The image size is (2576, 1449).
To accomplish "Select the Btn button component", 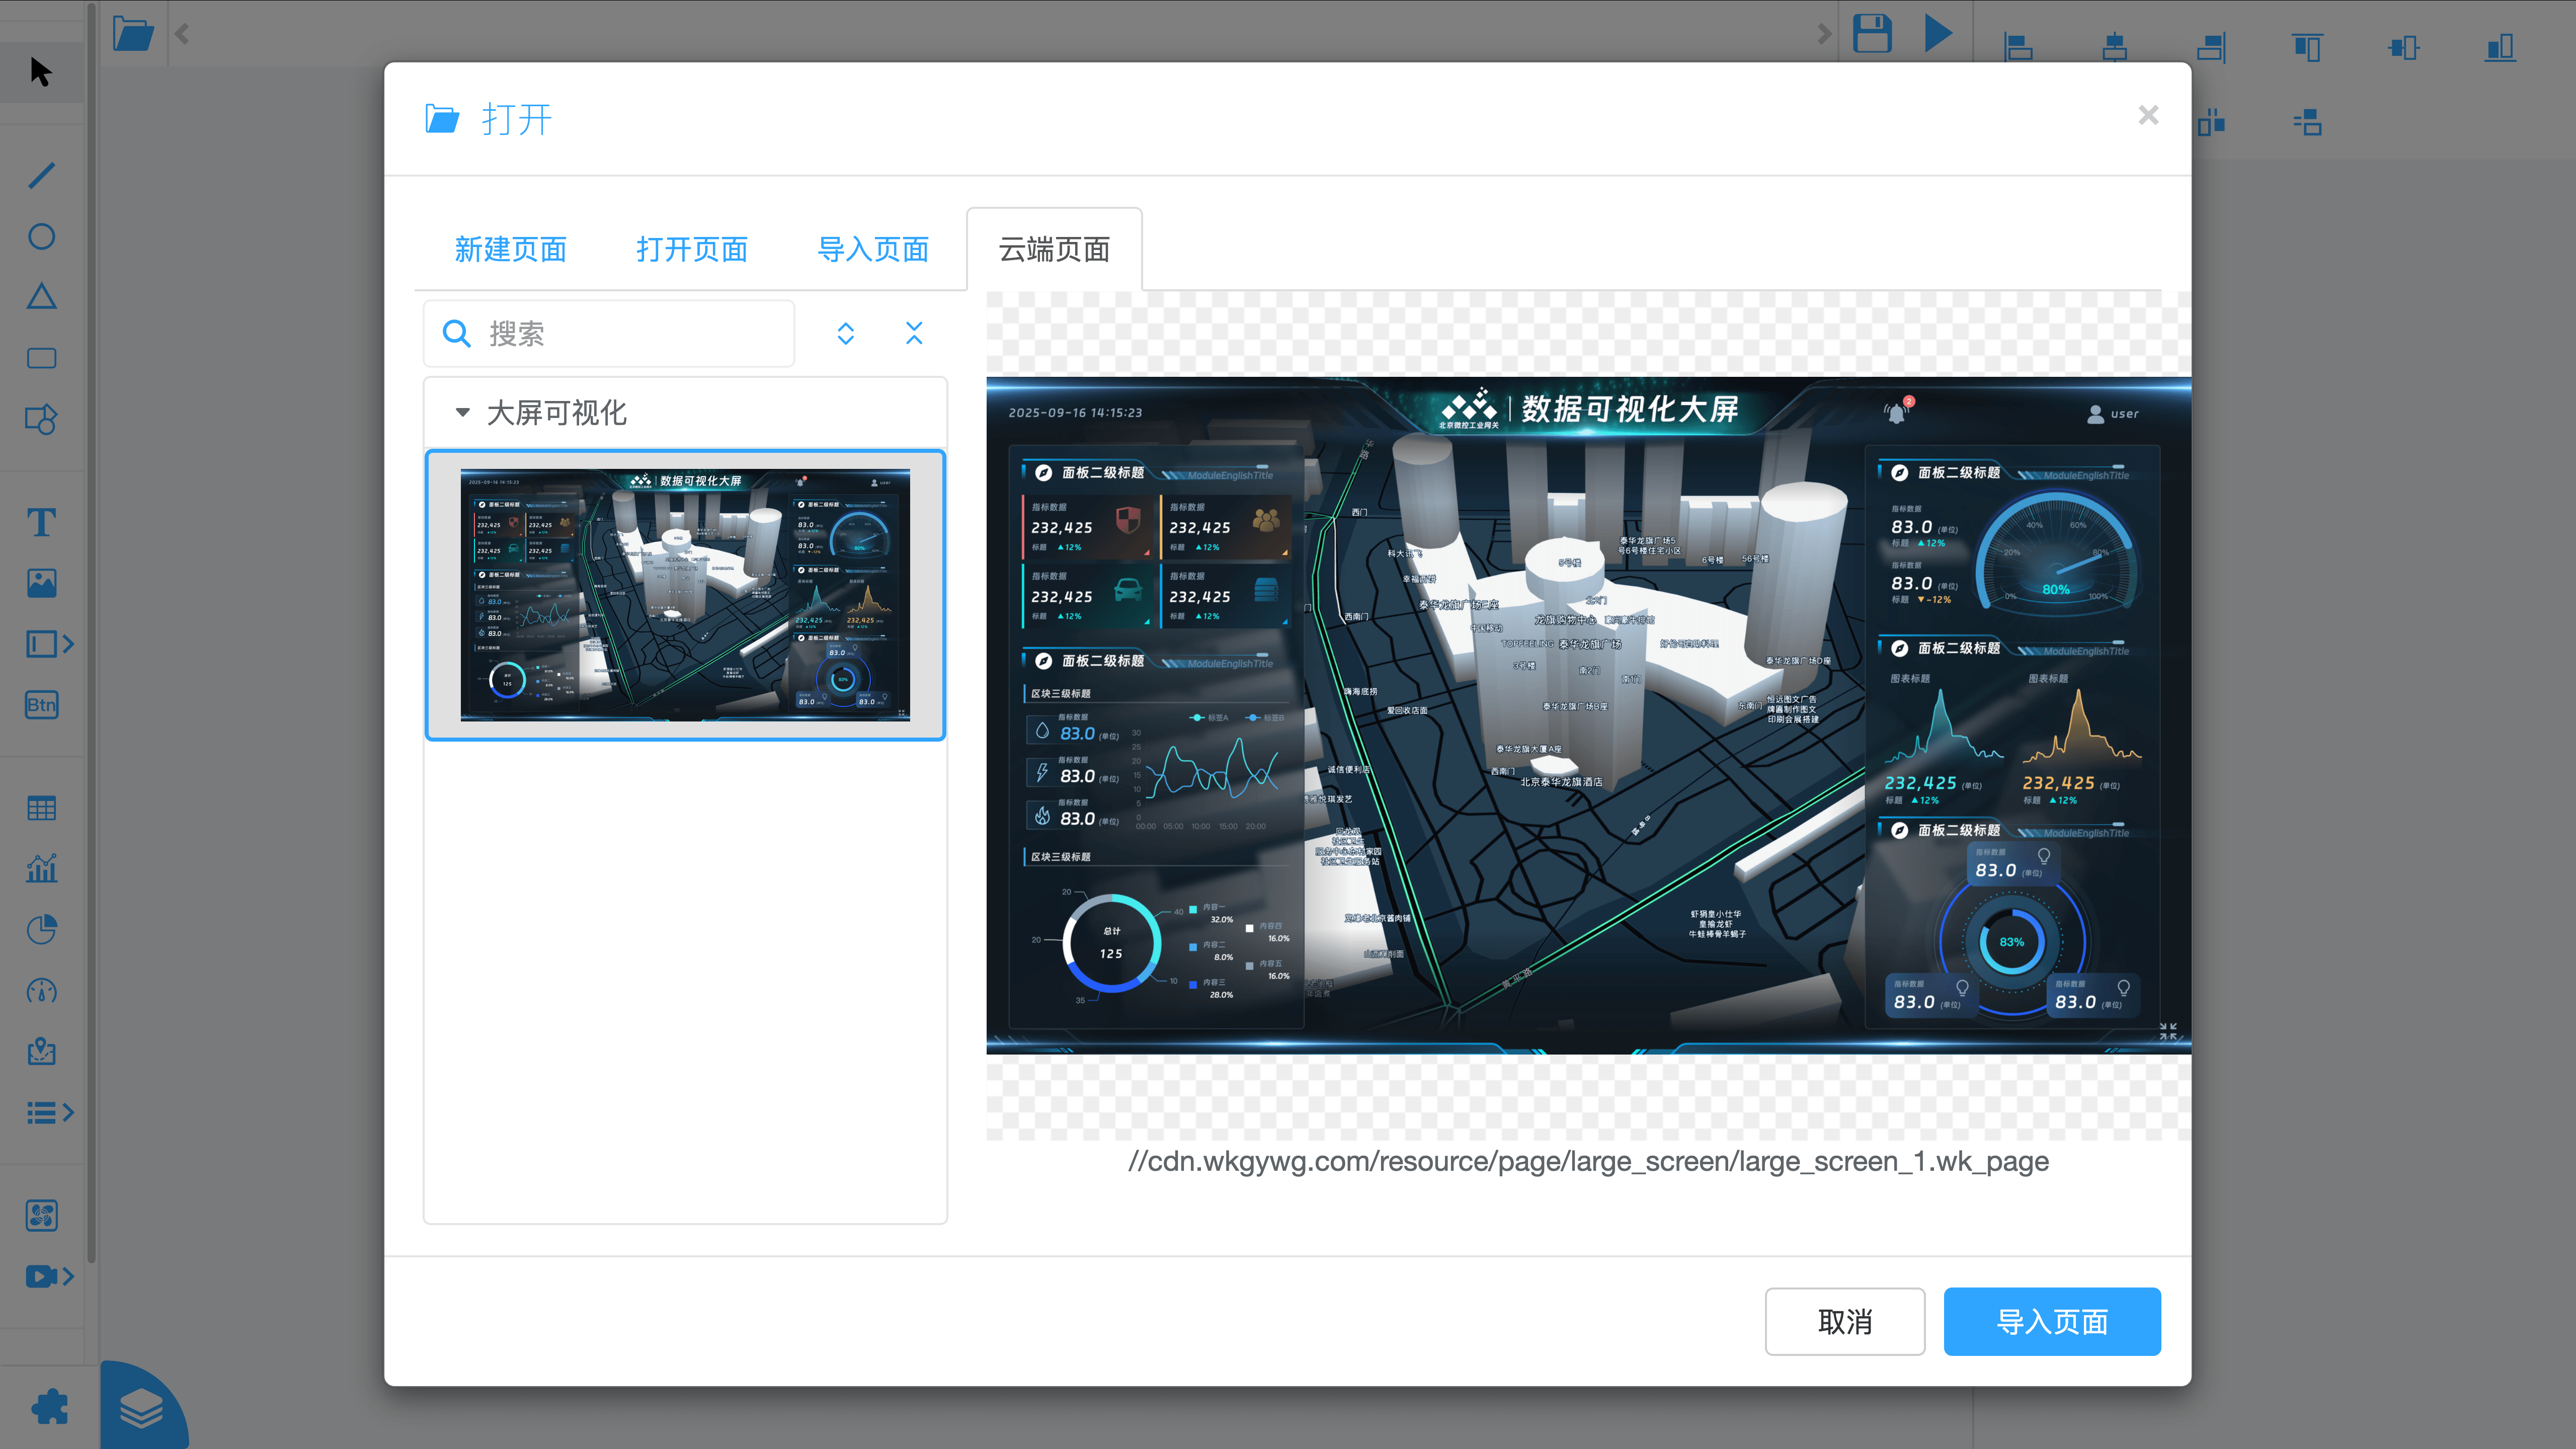I will 42,705.
